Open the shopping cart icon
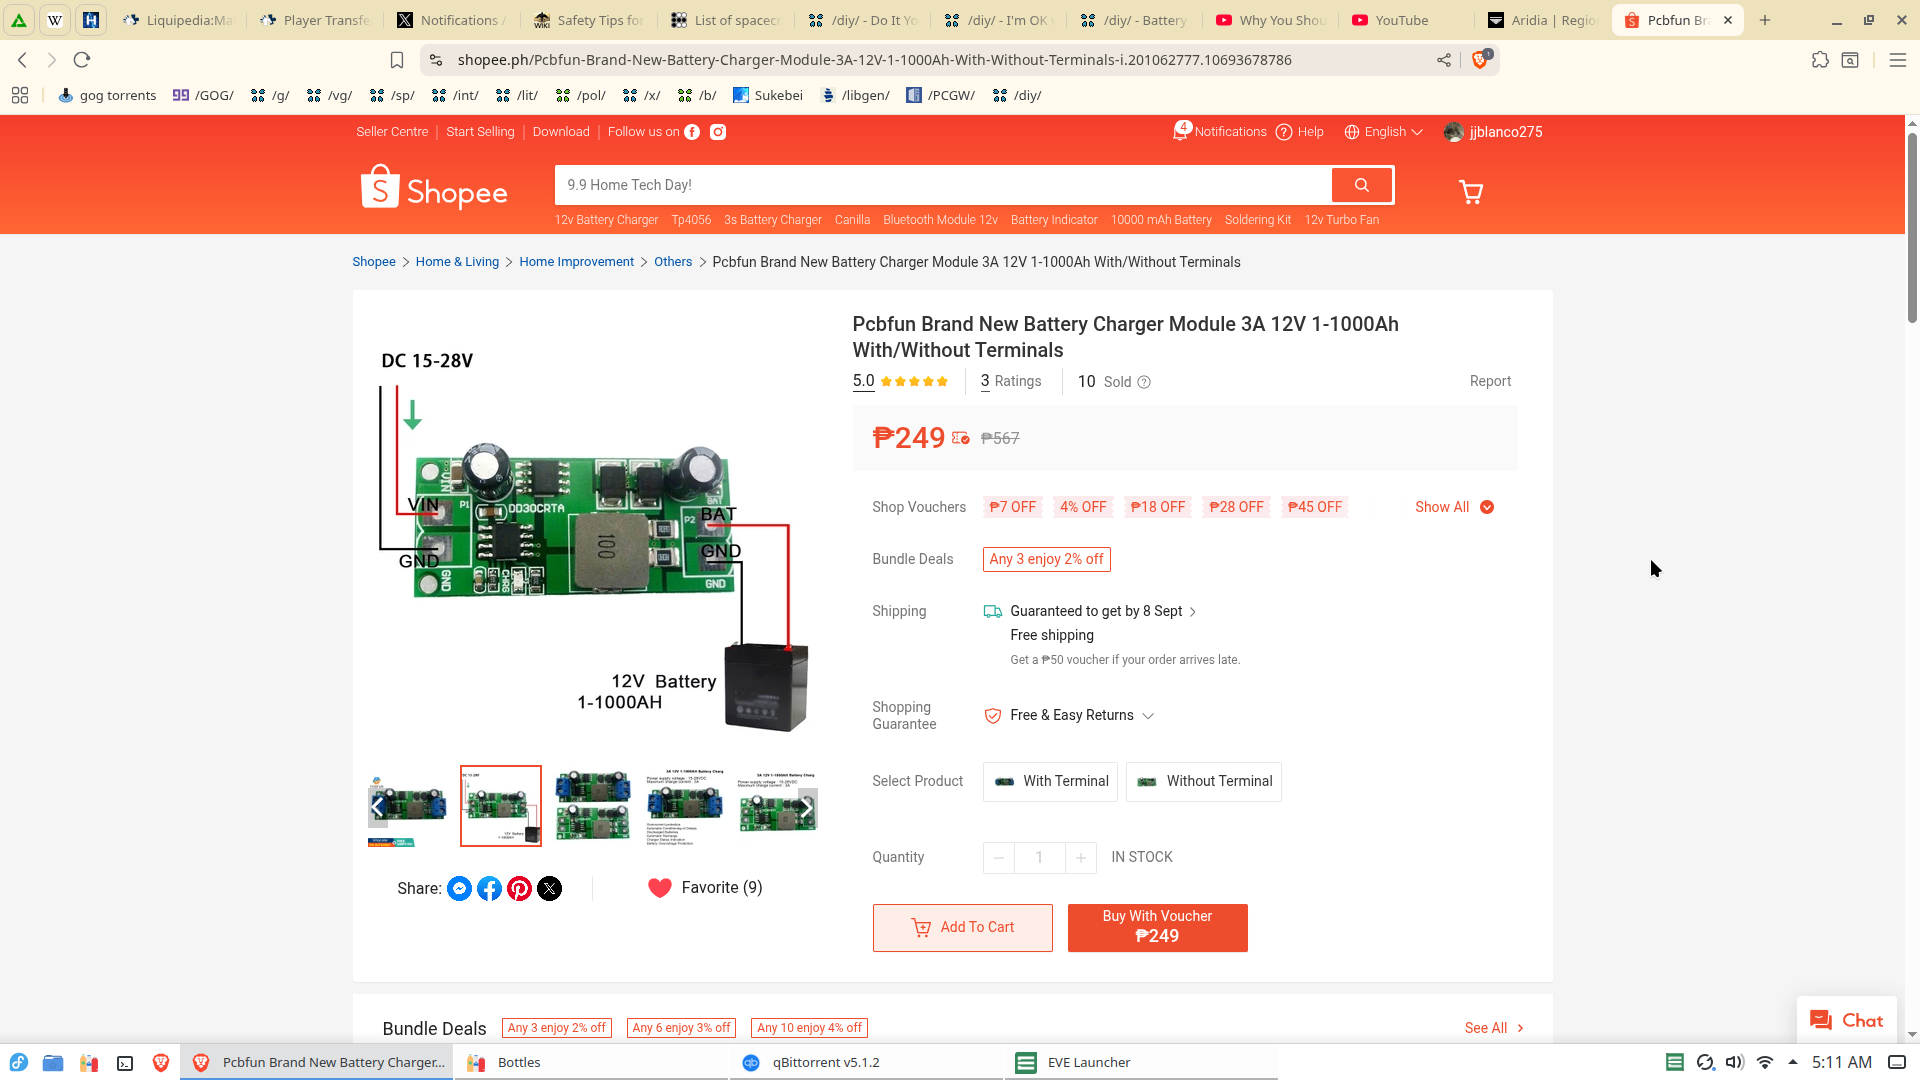 1470,192
